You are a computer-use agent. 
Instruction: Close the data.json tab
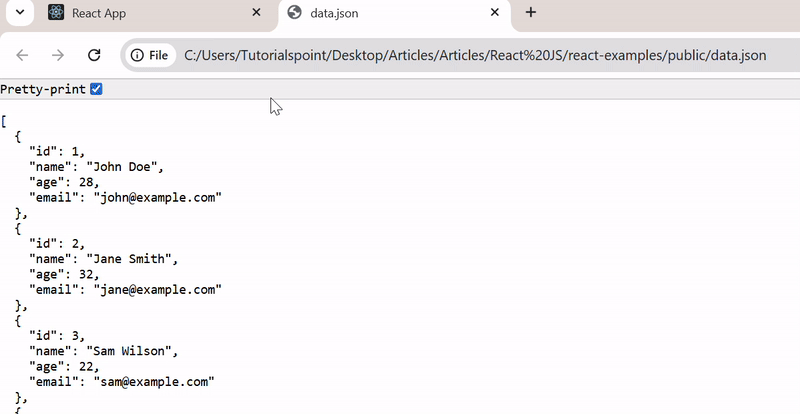click(494, 12)
